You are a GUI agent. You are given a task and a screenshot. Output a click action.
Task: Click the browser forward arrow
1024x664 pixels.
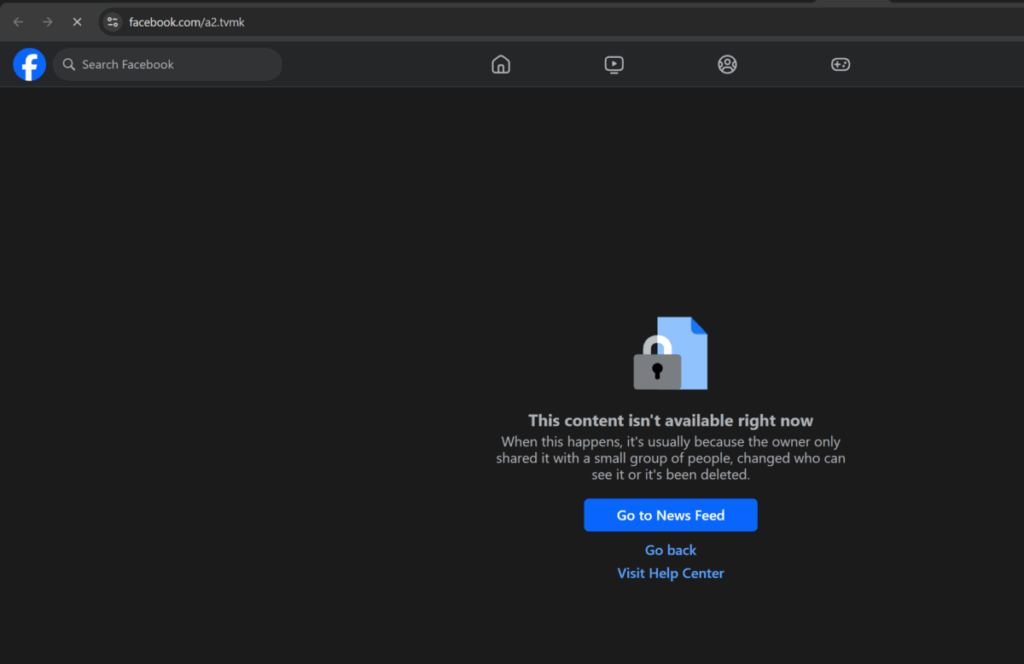(47, 22)
